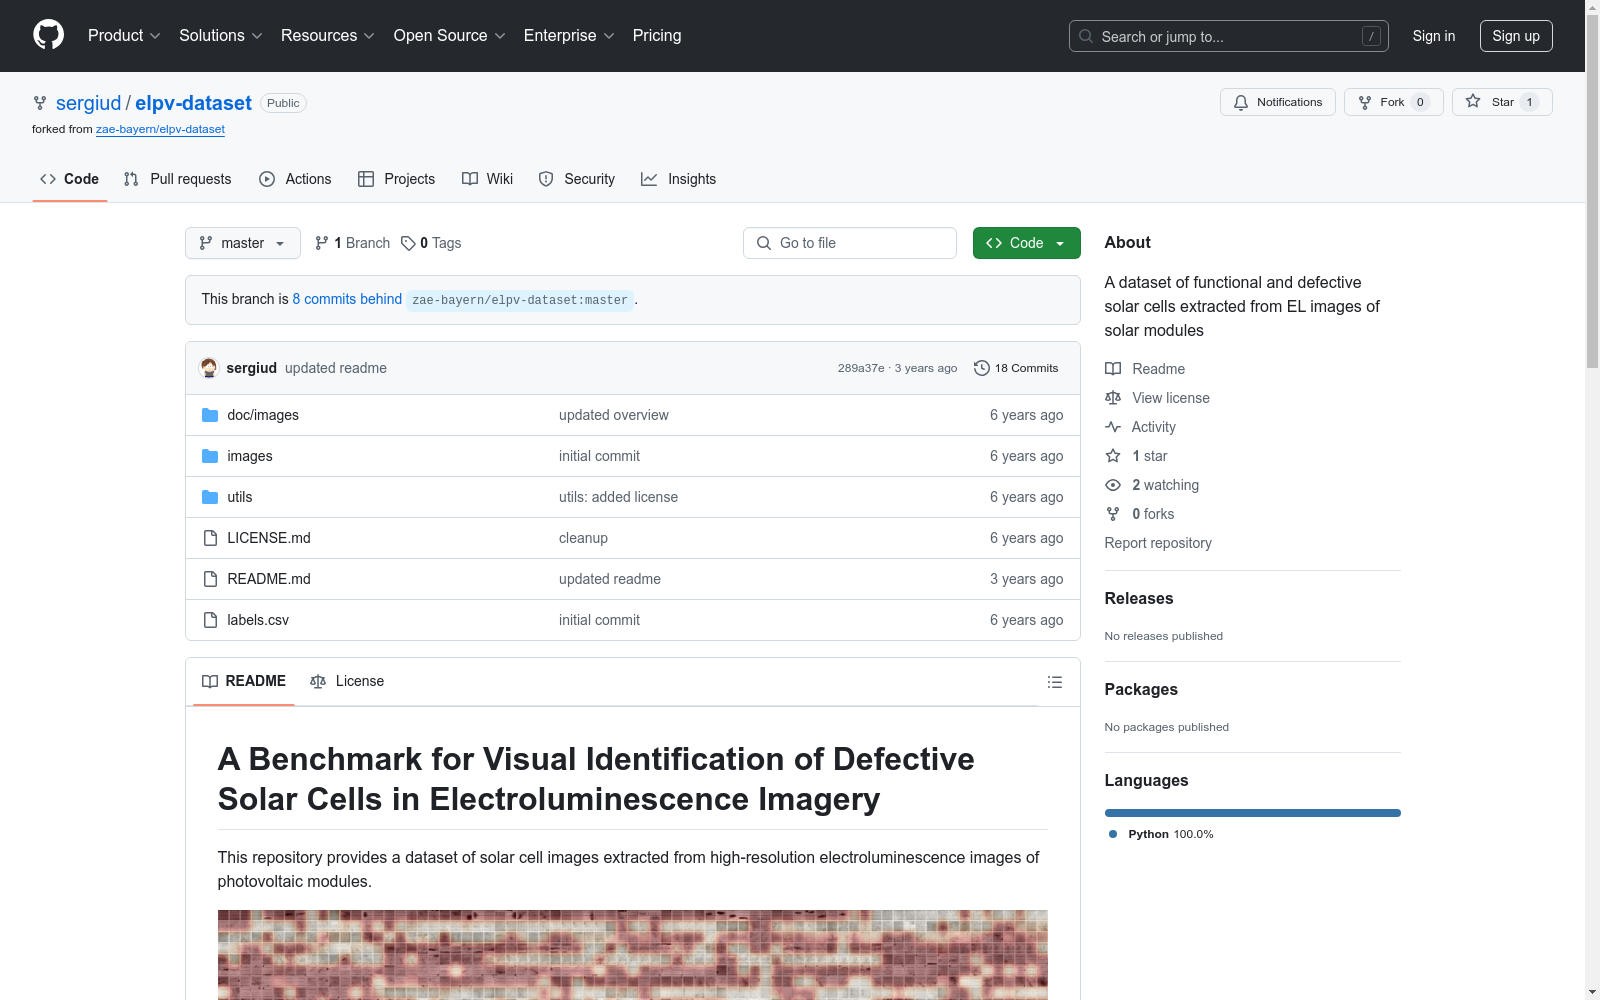Viewport: 1600px width, 1000px height.
Task: Click the tag icon next to Tags
Action: (x=408, y=243)
